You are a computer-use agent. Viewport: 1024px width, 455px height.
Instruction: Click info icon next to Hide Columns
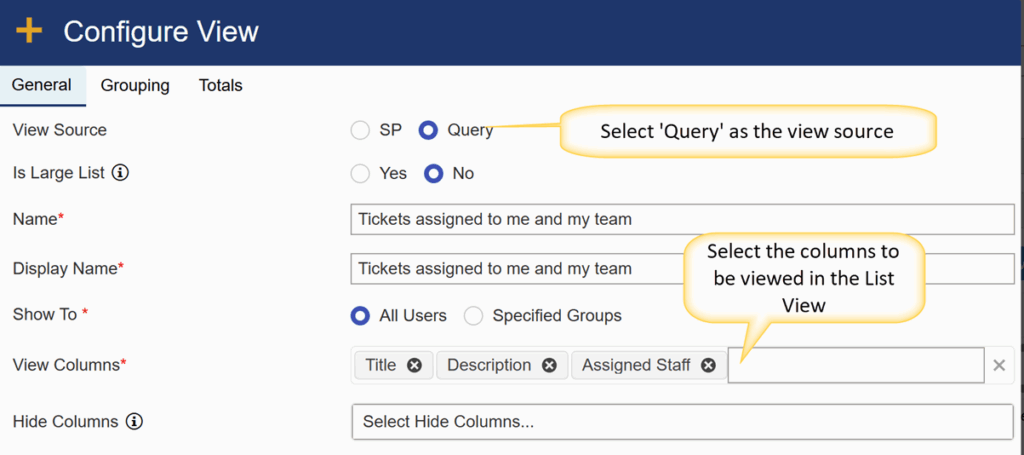tap(133, 422)
